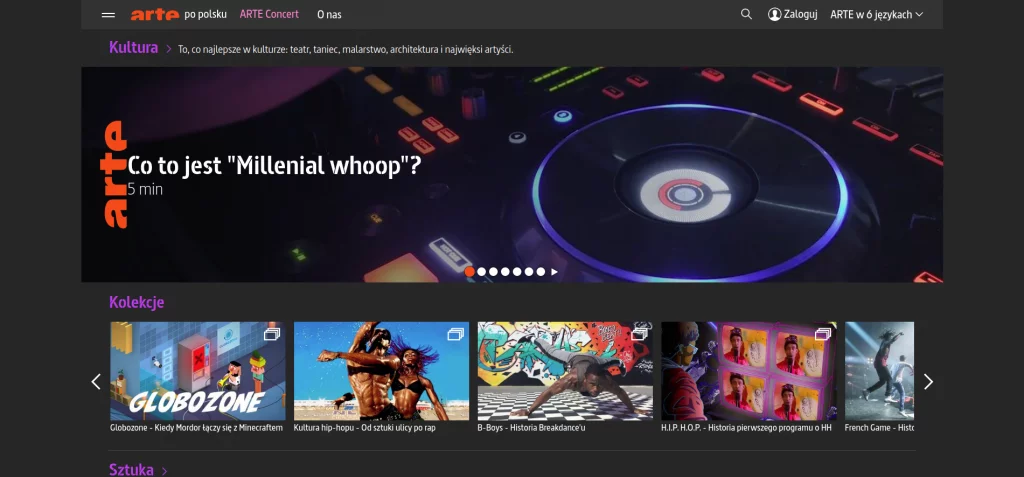Click the ARTE logo in the header

pos(154,14)
